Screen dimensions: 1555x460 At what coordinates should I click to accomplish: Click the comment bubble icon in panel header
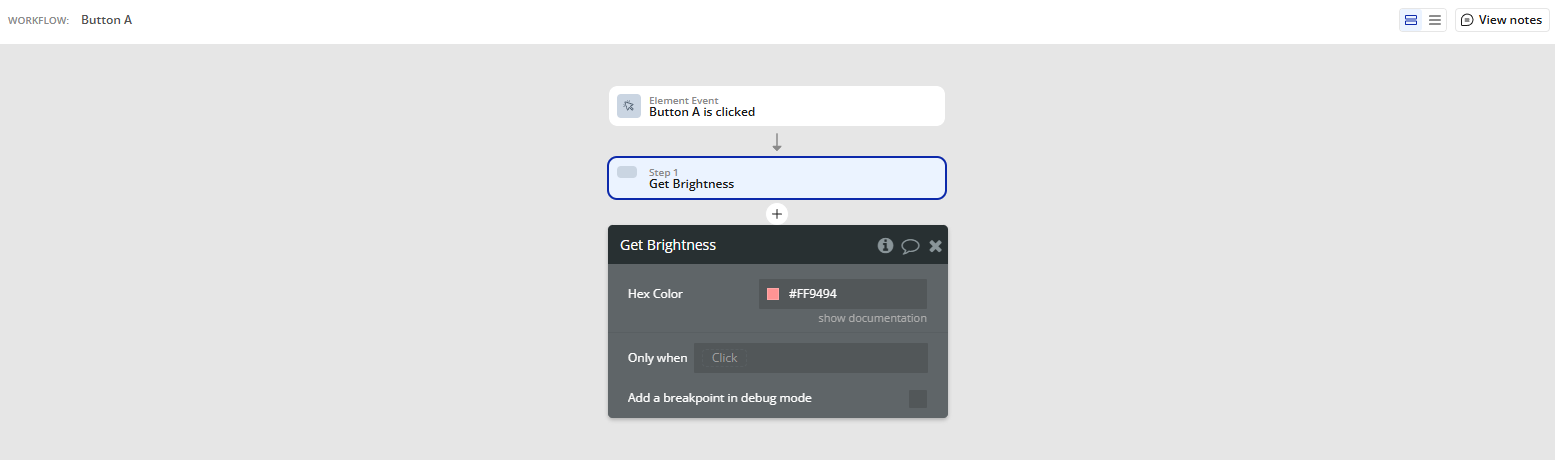pyautogui.click(x=910, y=246)
